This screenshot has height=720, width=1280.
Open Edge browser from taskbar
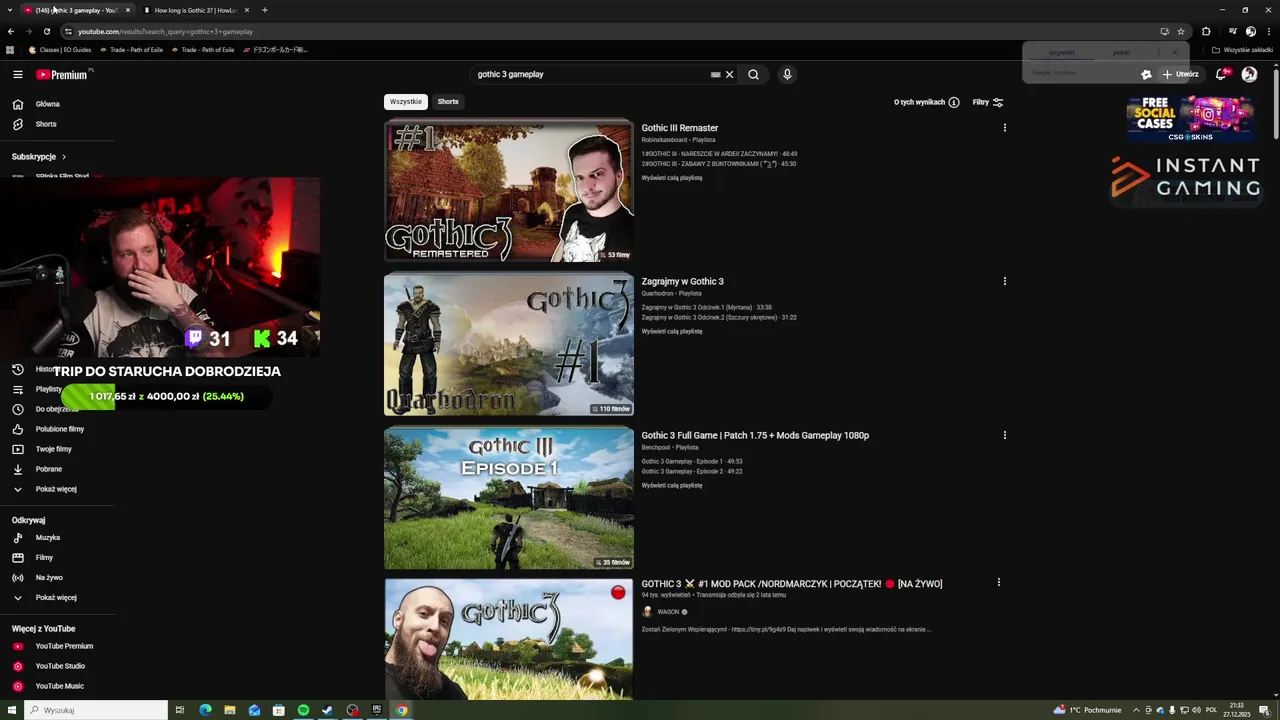[x=205, y=710]
